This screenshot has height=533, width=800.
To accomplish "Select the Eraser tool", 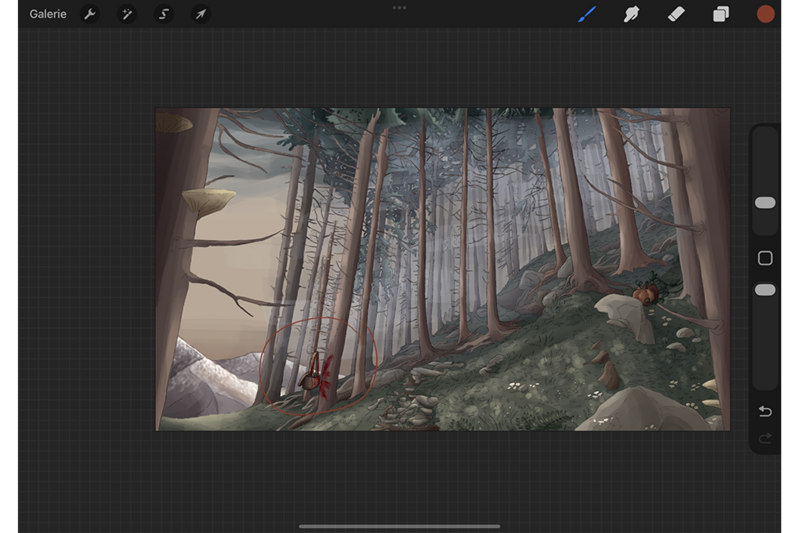I will (x=676, y=14).
